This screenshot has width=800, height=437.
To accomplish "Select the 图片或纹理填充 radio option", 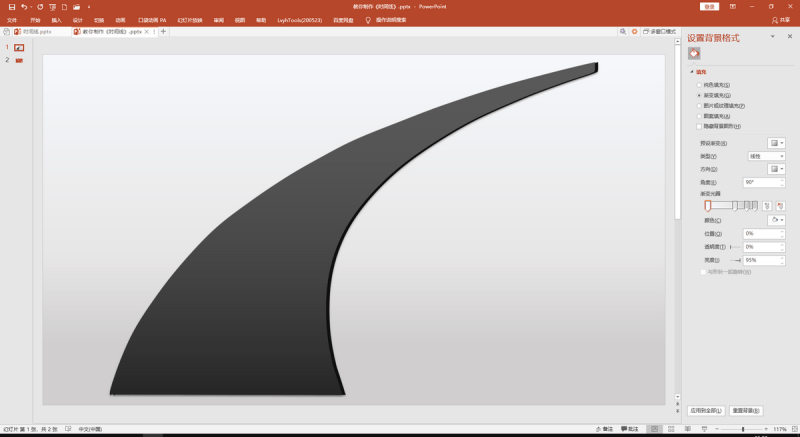I will [x=699, y=105].
